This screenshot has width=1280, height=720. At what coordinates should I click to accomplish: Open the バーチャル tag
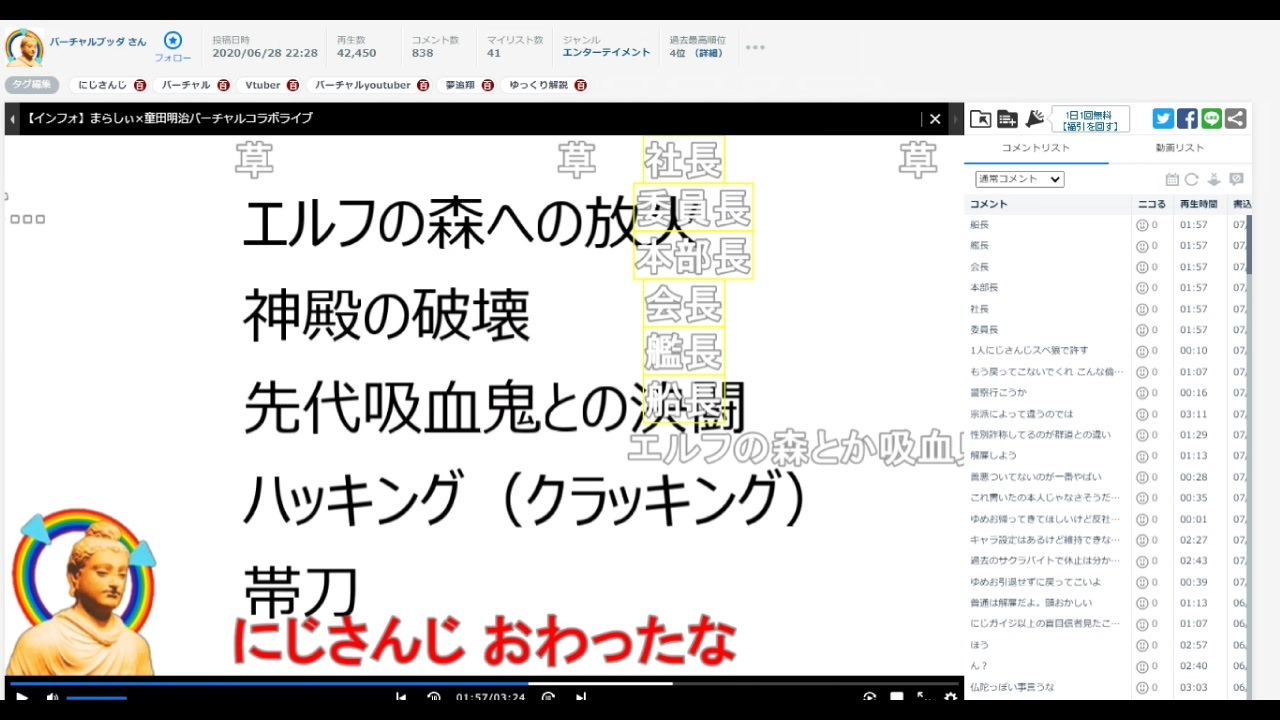pos(186,85)
